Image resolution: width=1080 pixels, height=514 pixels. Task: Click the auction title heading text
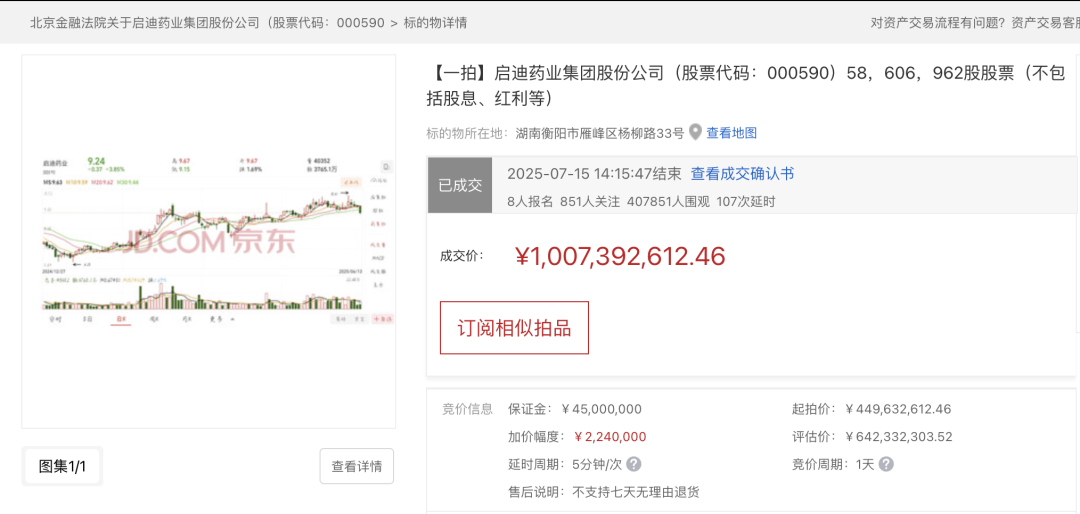(745, 85)
